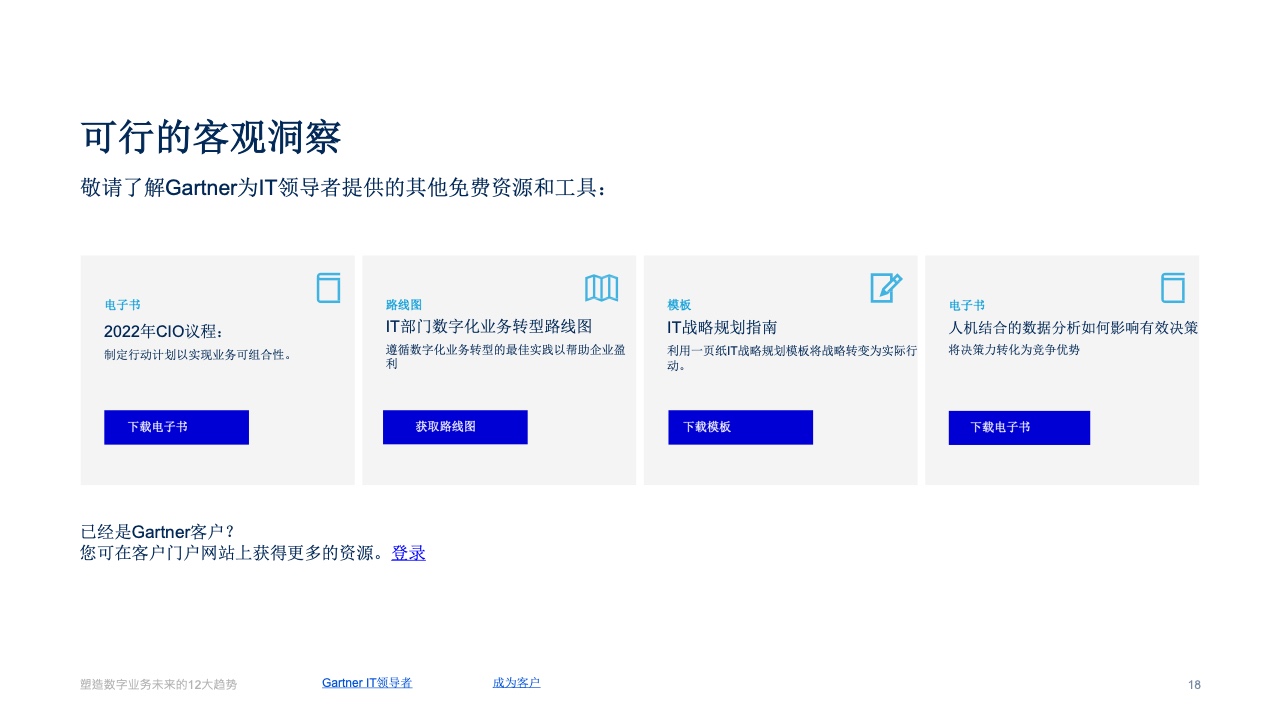Click the IT战略规划指南 title

click(722, 327)
